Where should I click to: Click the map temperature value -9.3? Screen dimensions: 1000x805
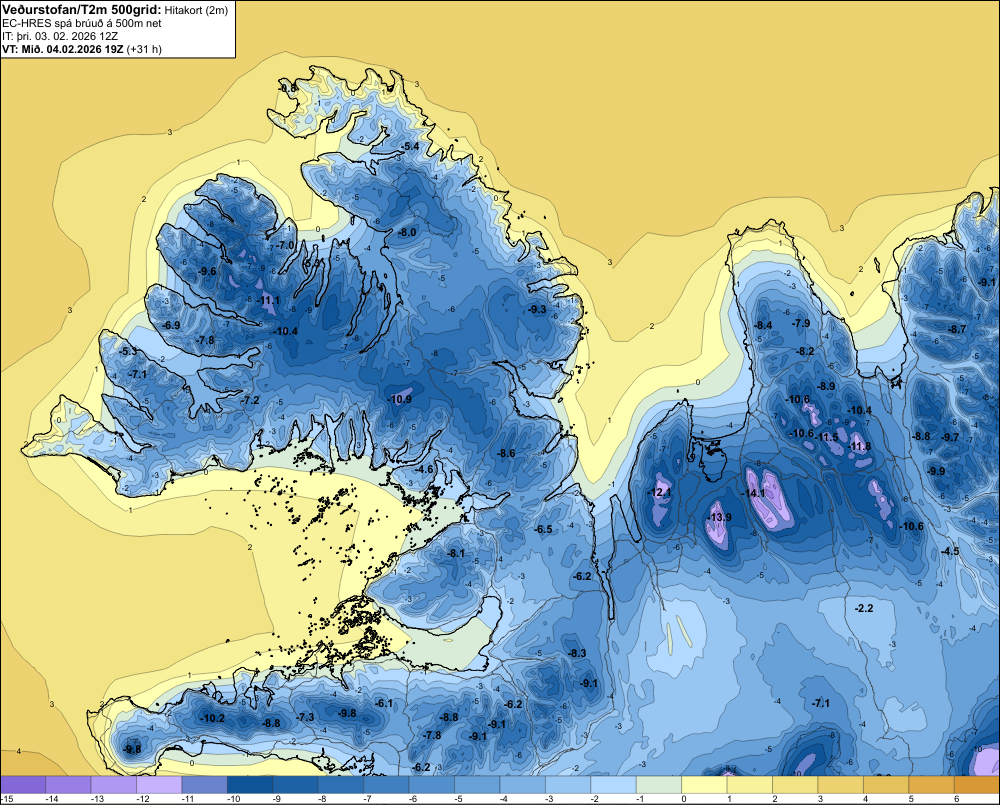pos(537,309)
